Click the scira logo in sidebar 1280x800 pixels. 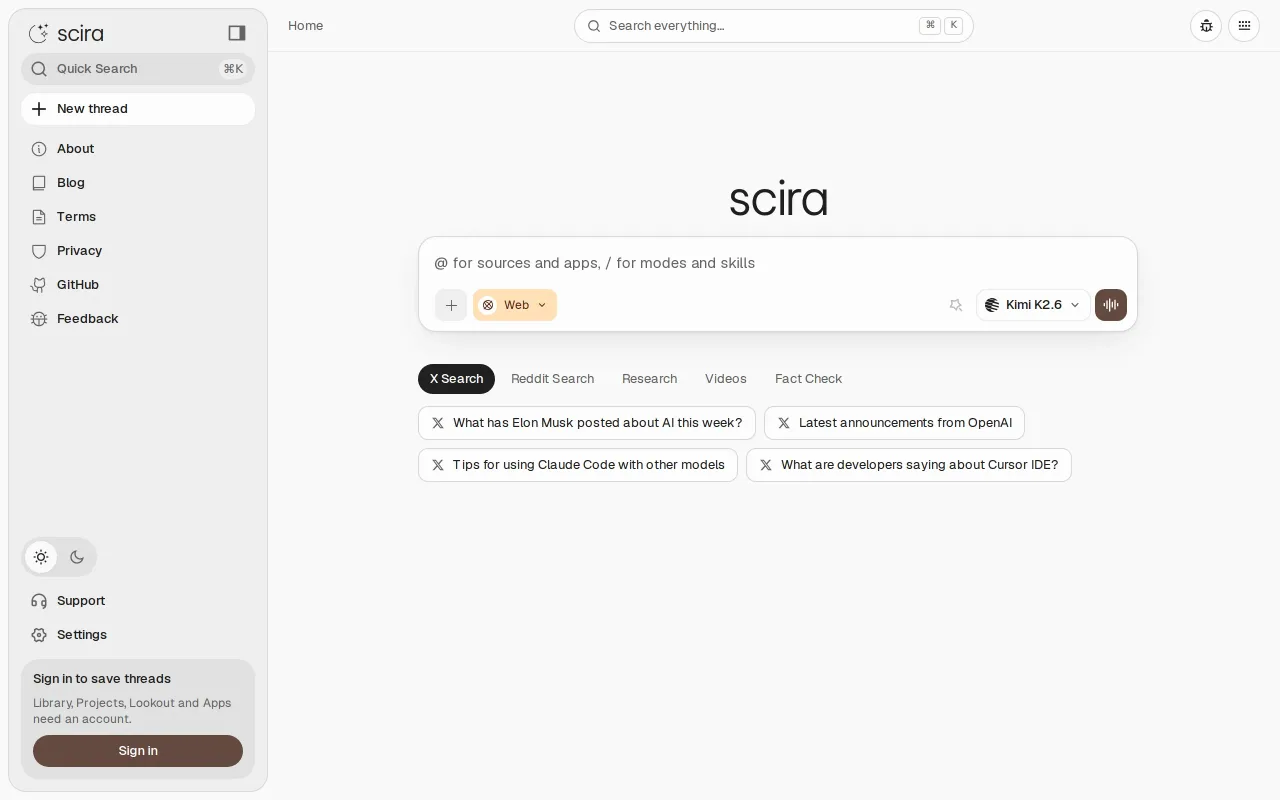coord(66,33)
